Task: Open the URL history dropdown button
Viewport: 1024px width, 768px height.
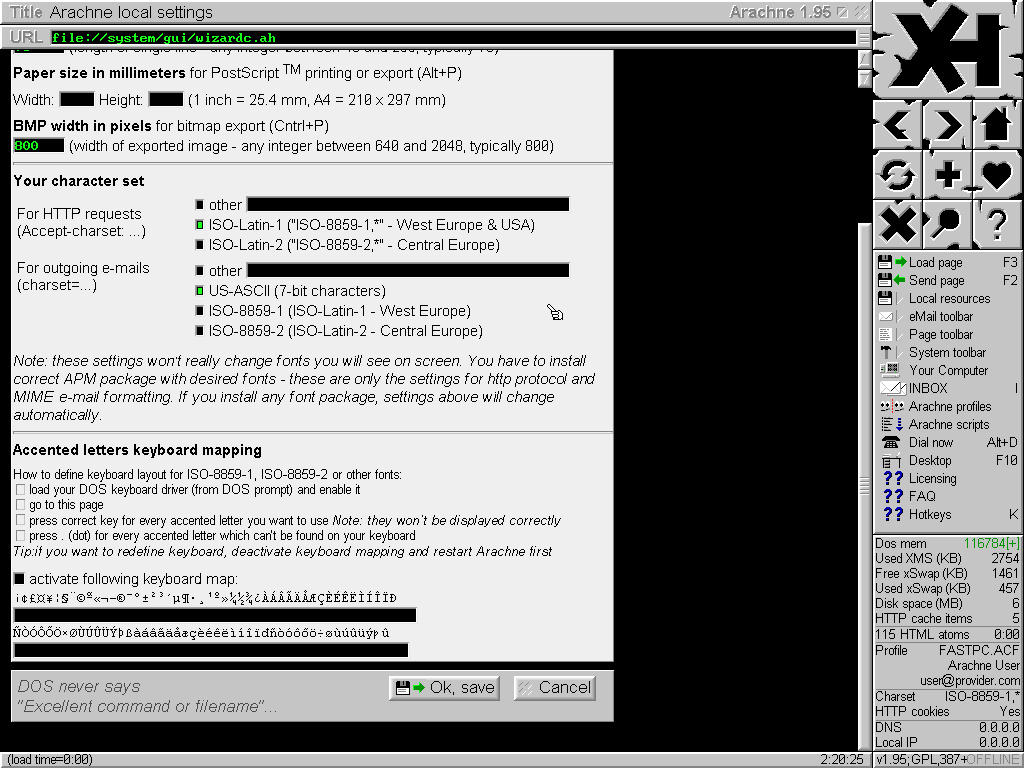Action: (864, 38)
